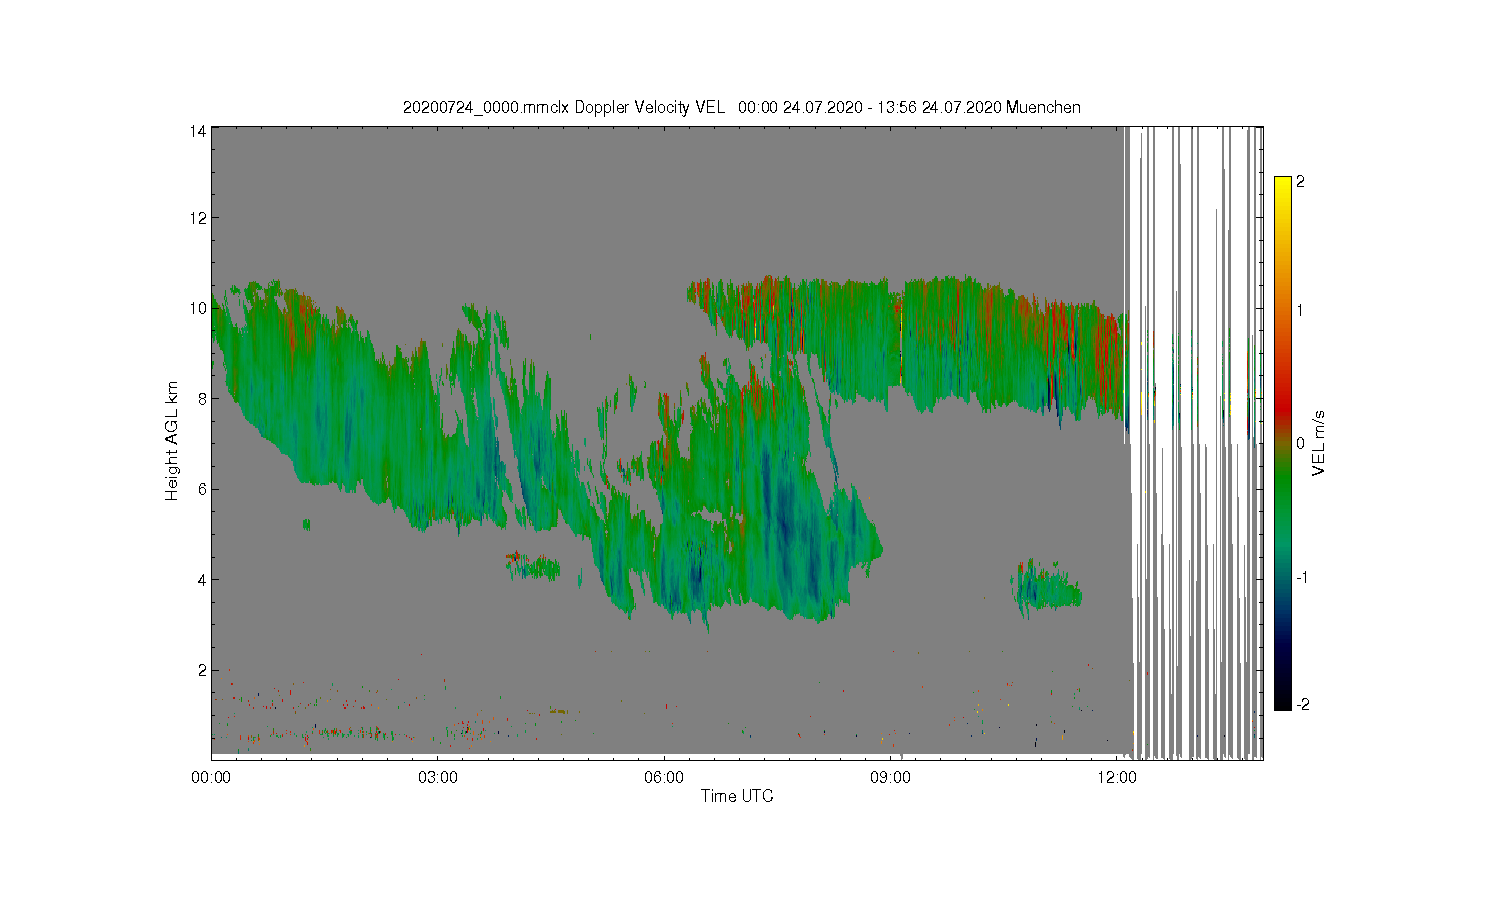Click the 09:00 time axis label
This screenshot has height=900, width=1500.
pyautogui.click(x=890, y=777)
